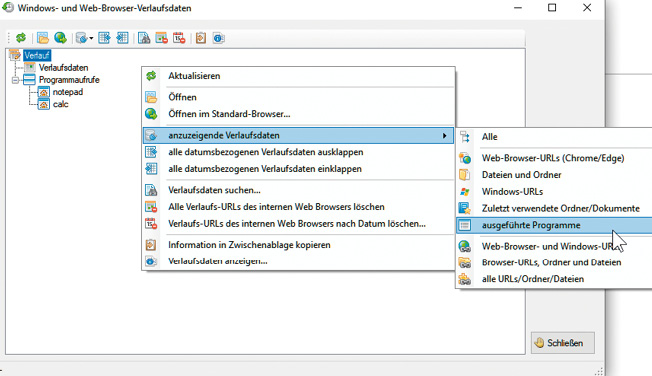Click the globe open-in-browser toolbar icon
This screenshot has width=652, height=376.
(60, 38)
